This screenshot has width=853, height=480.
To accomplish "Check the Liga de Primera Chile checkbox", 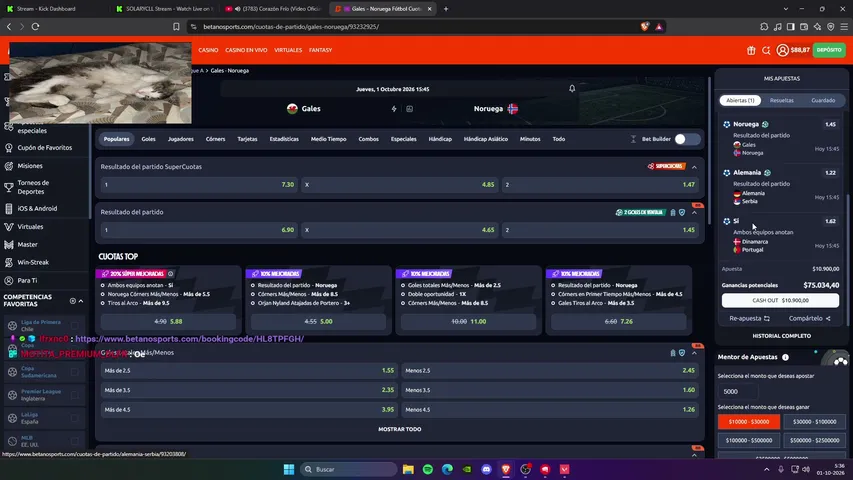I will click(x=75, y=325).
